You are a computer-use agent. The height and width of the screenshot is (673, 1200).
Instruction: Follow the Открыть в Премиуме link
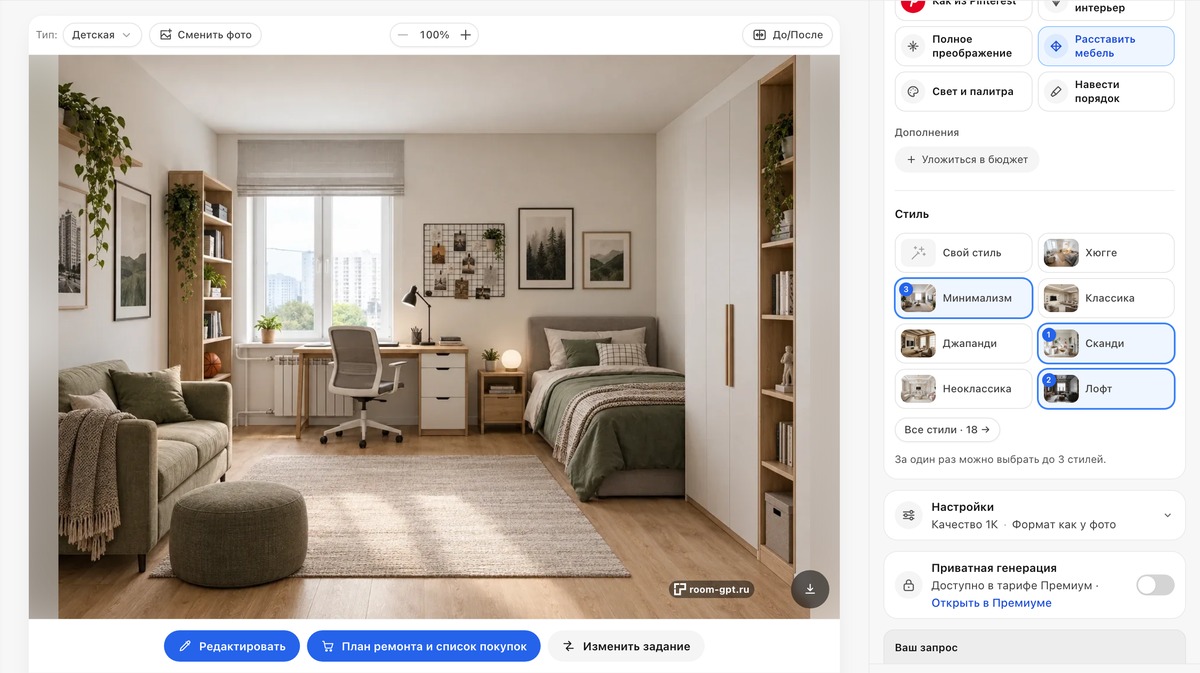coord(991,603)
